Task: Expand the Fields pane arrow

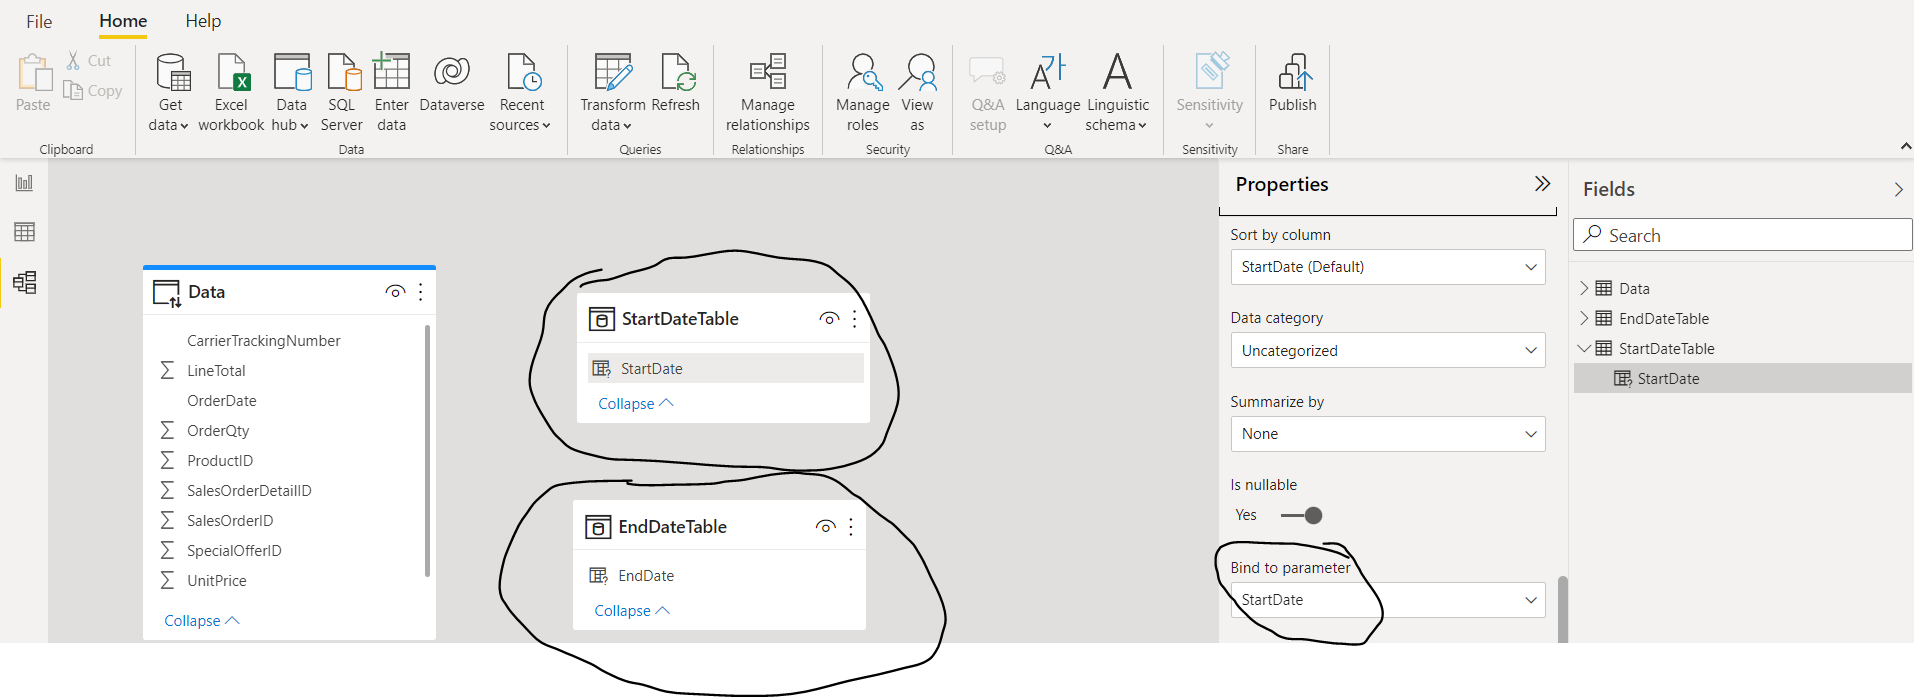Action: point(1898,189)
